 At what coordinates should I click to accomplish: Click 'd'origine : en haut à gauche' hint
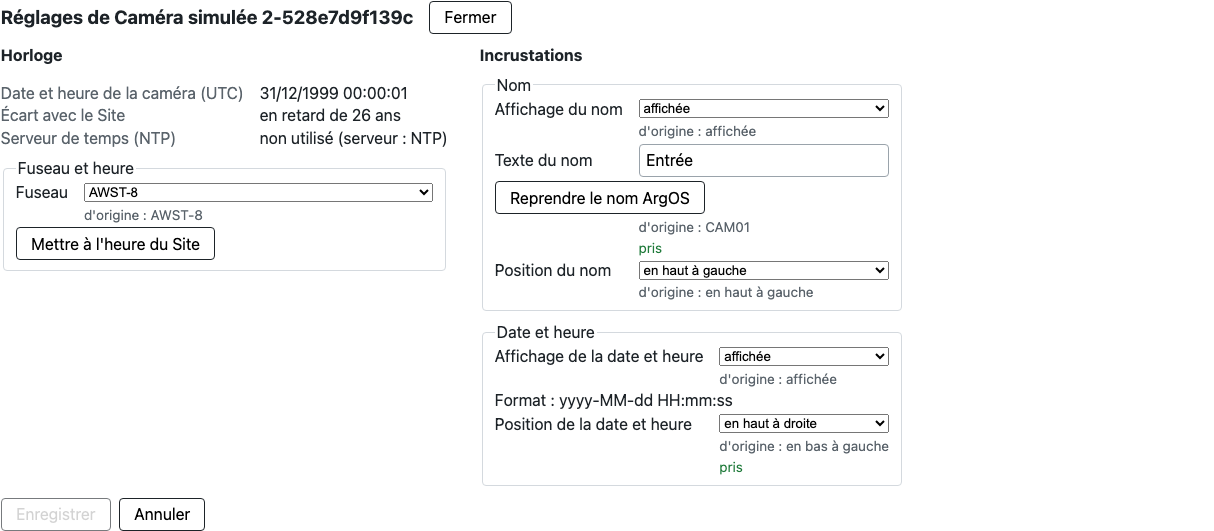[726, 292]
